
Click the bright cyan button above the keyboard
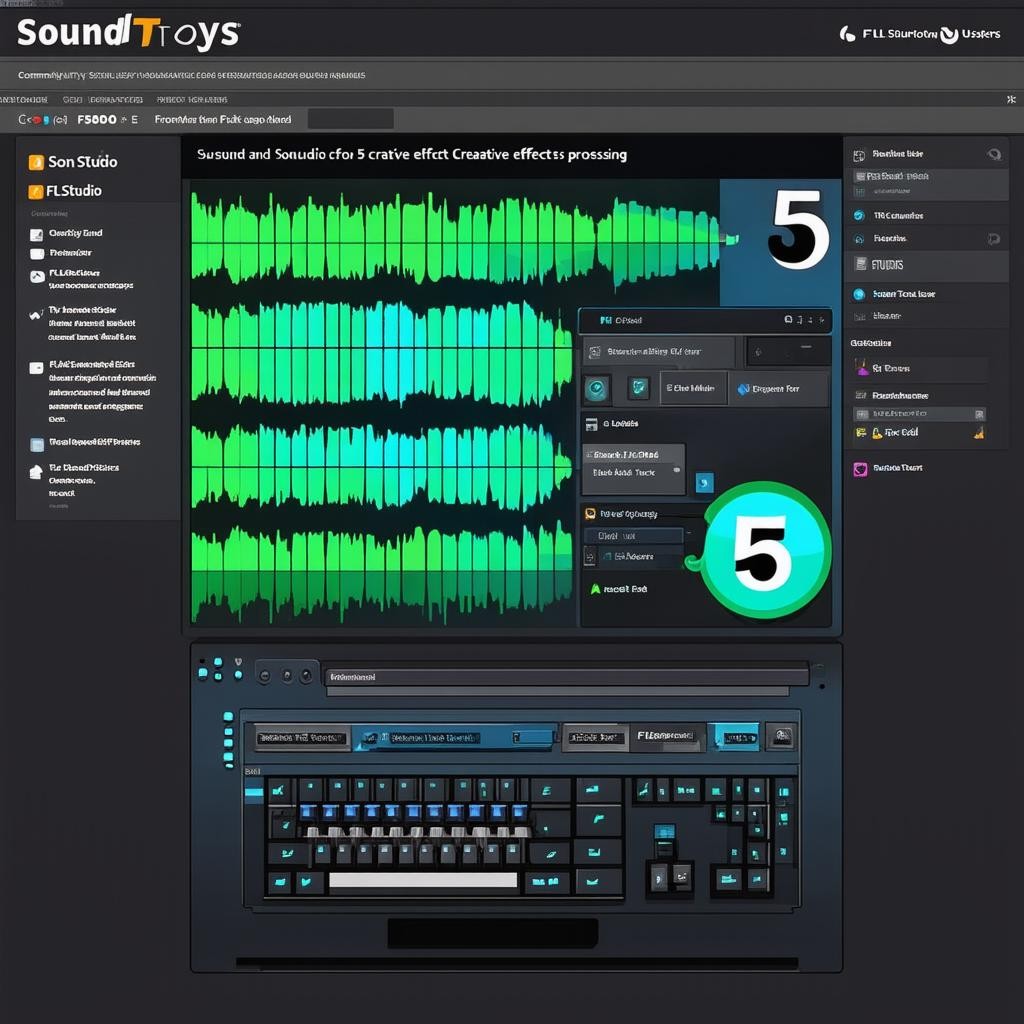pyautogui.click(x=738, y=737)
